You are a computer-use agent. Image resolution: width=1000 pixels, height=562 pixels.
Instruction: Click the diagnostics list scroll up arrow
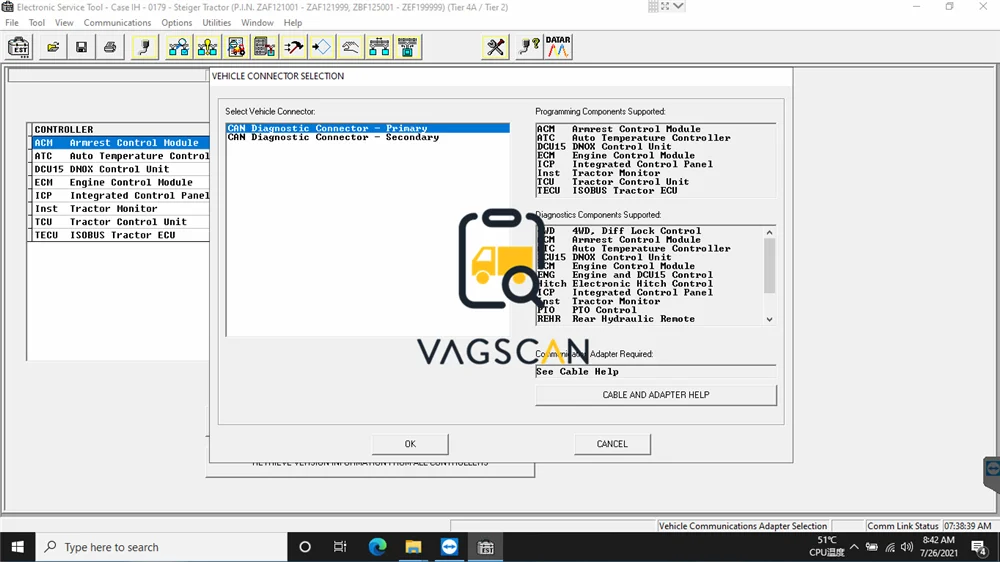pyautogui.click(x=770, y=233)
